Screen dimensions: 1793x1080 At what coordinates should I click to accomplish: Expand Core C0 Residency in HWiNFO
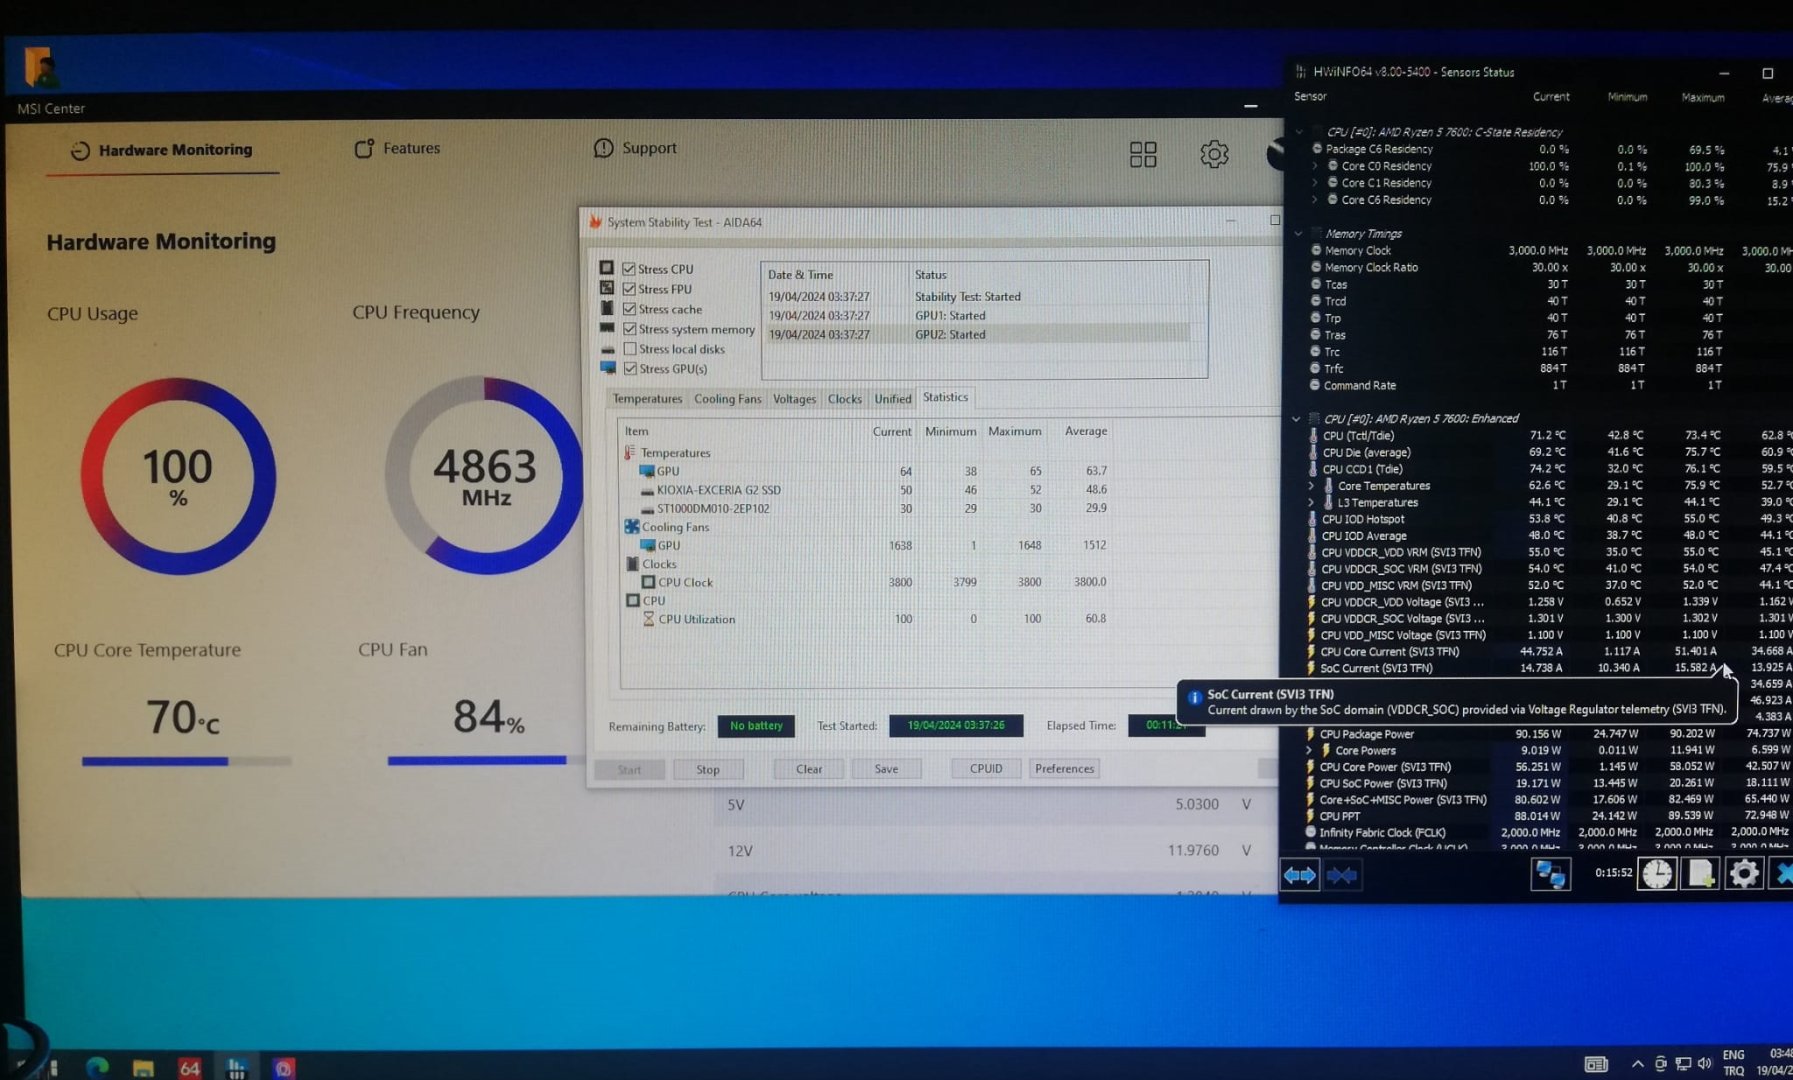pyautogui.click(x=1314, y=166)
